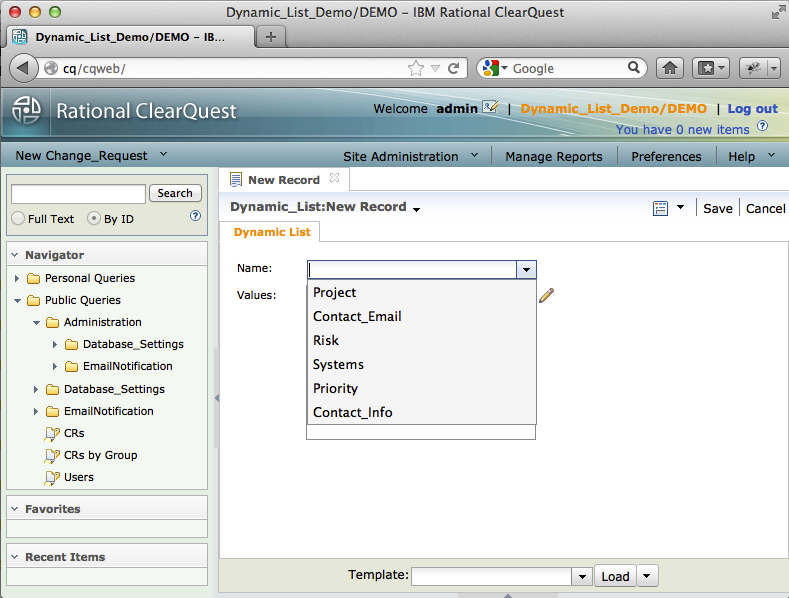Click the Dynamic_List_Demo/DEMO database link
This screenshot has width=789, height=598.
coord(613,109)
